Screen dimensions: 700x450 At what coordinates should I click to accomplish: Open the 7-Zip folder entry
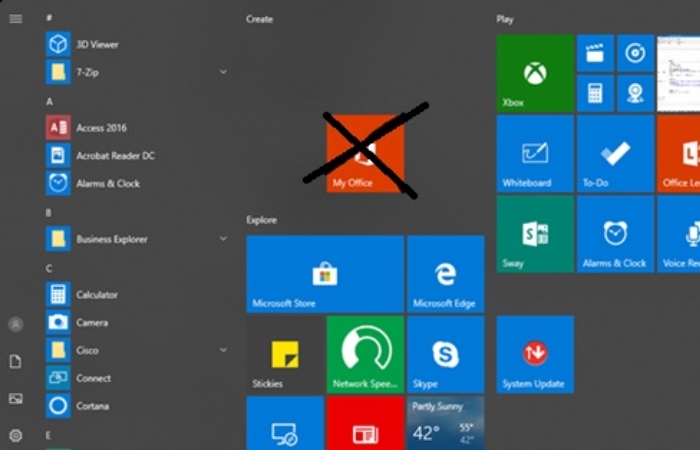136,72
